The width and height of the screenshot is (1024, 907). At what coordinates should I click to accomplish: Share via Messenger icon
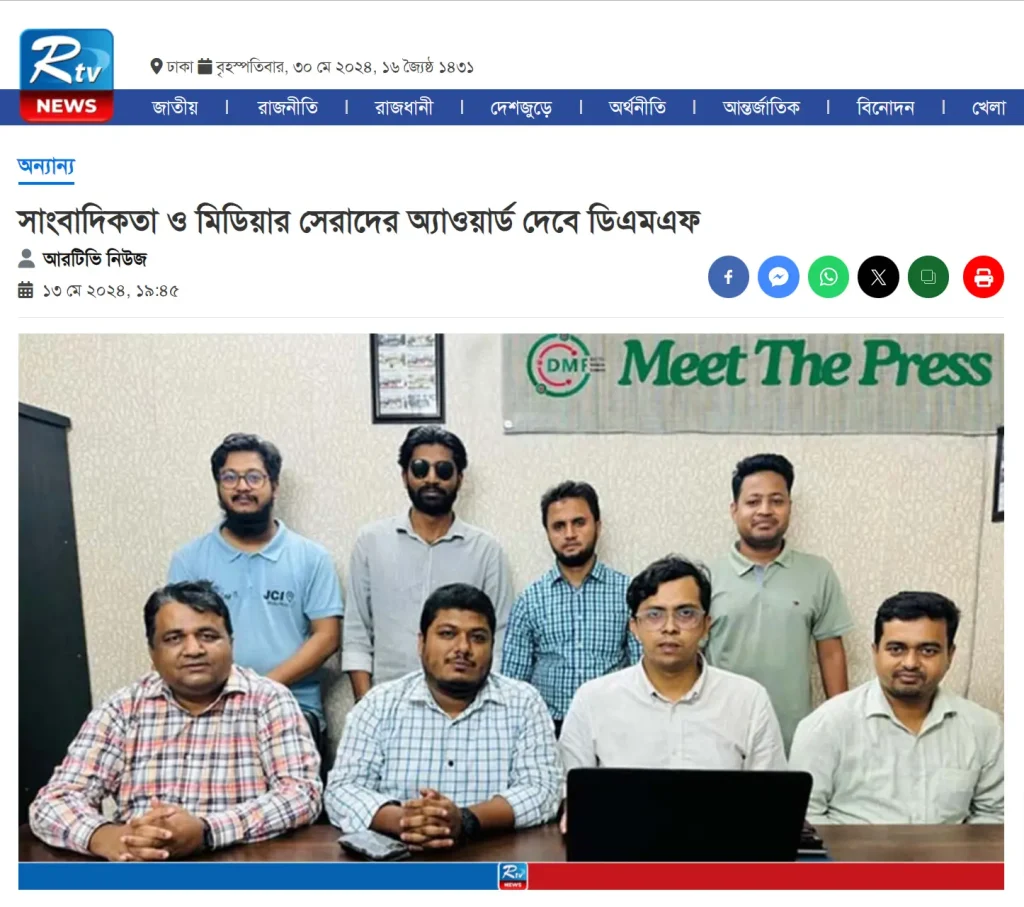coord(778,277)
